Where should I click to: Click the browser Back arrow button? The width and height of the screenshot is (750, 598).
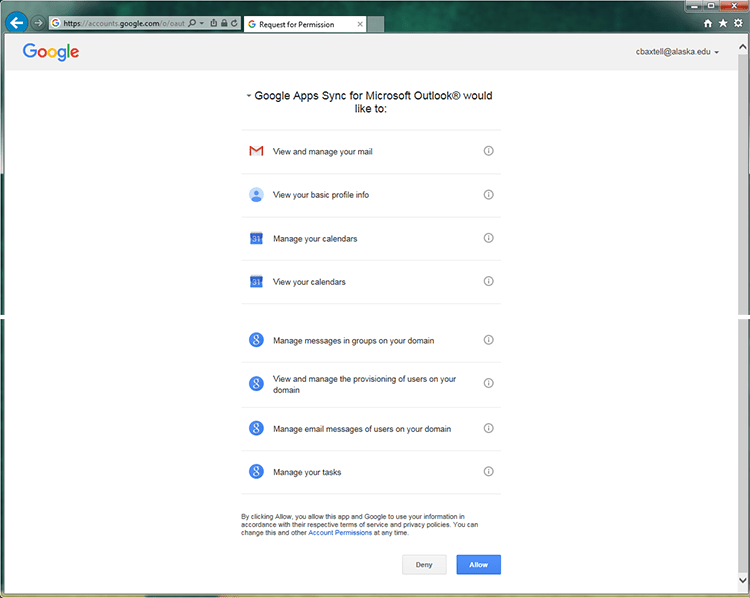16,22
